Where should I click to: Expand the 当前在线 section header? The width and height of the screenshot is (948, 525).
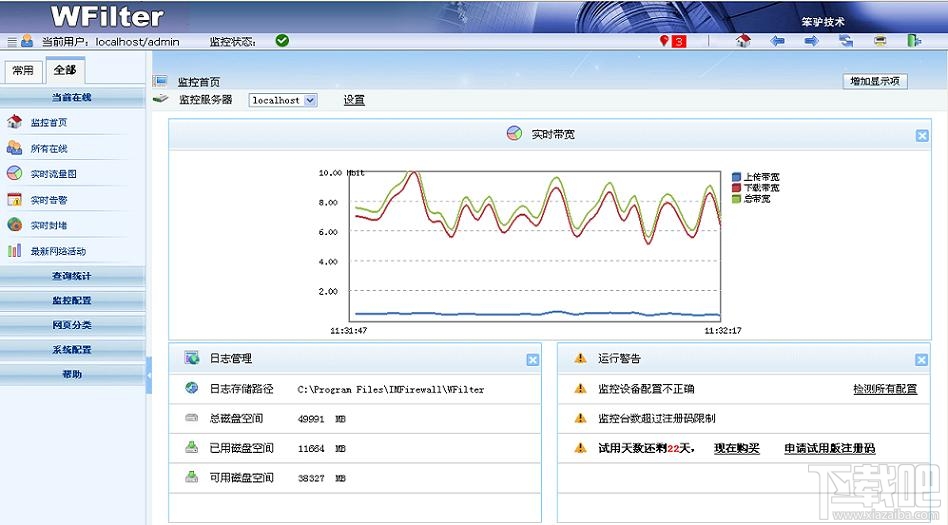72,97
